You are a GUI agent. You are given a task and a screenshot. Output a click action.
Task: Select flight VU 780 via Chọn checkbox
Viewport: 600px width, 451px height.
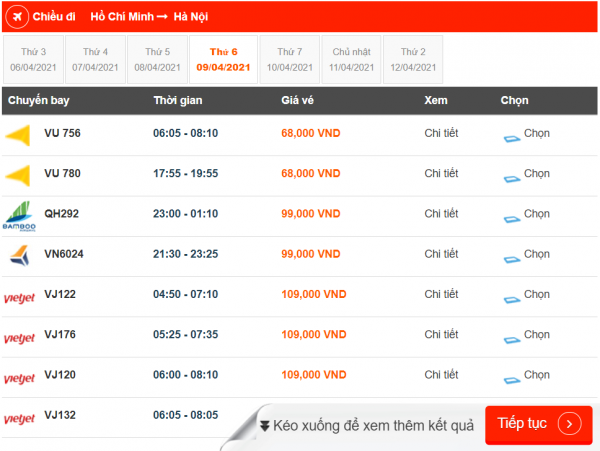pyautogui.click(x=512, y=179)
